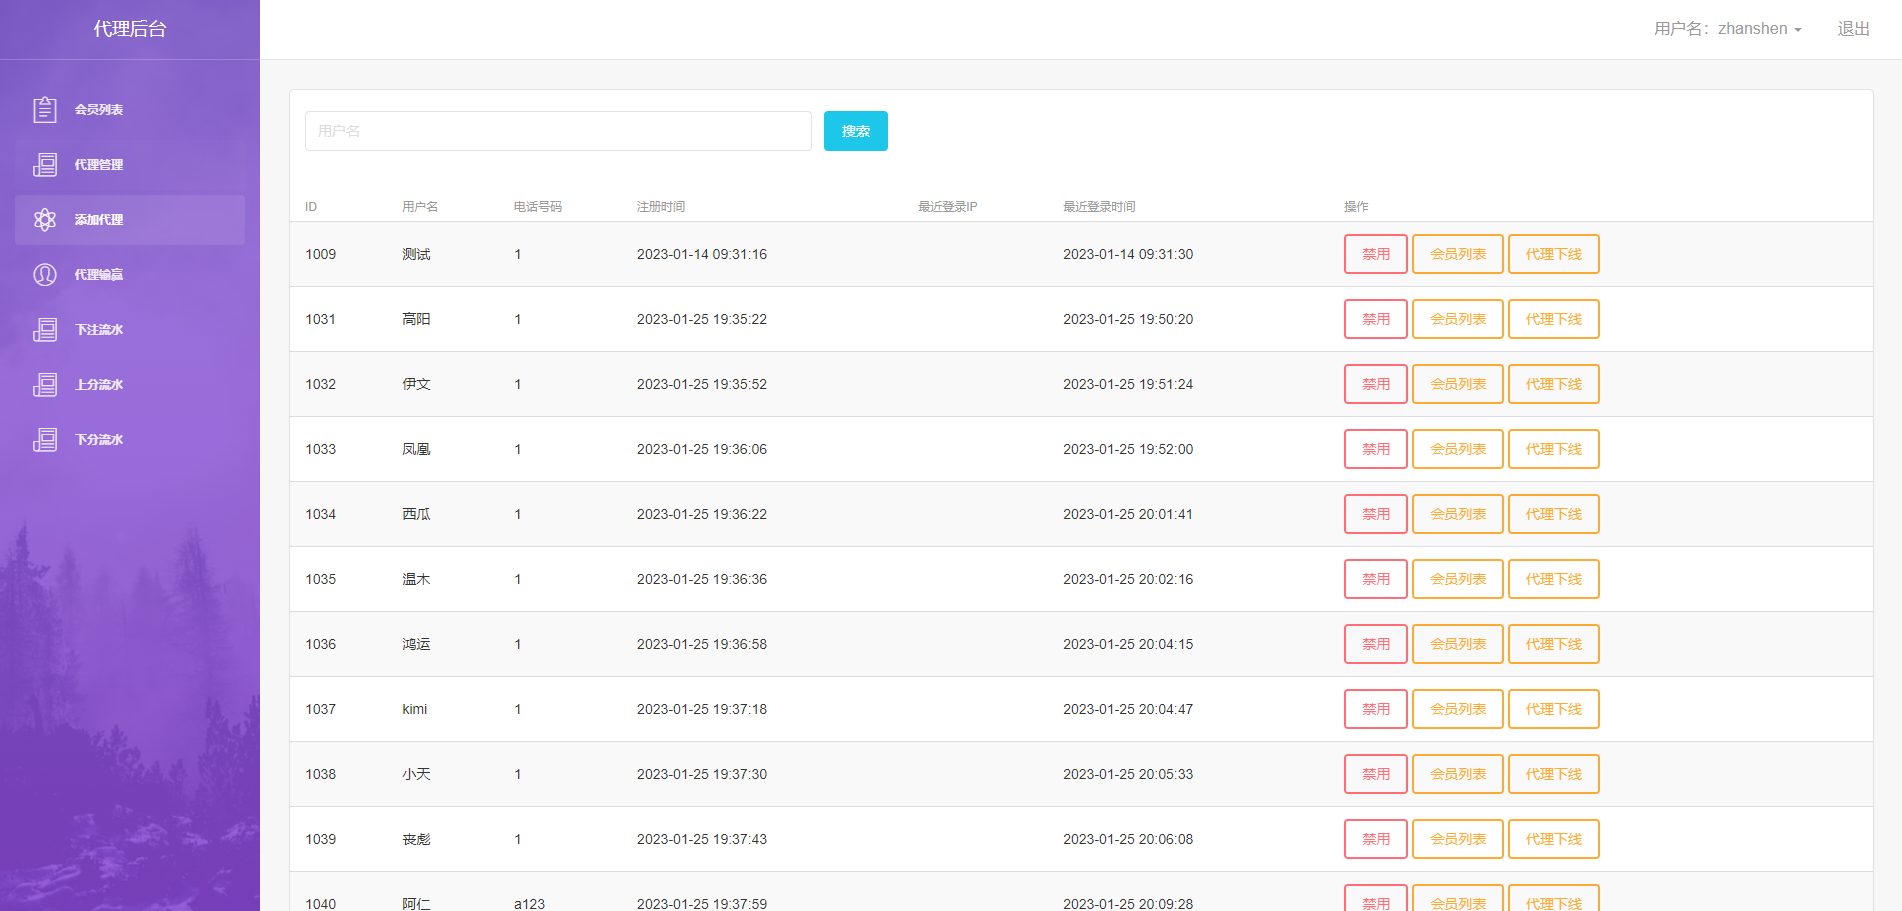Click the 下注流水 icon in sidebar
The image size is (1902, 911).
click(x=45, y=330)
